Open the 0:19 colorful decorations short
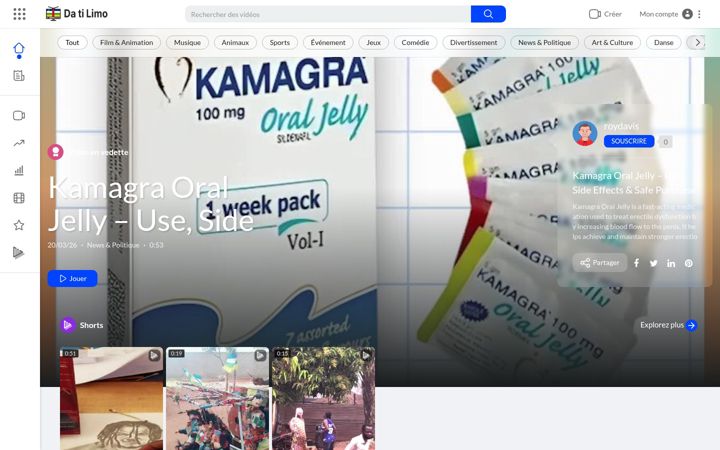This screenshot has height=450, width=720. click(218, 399)
